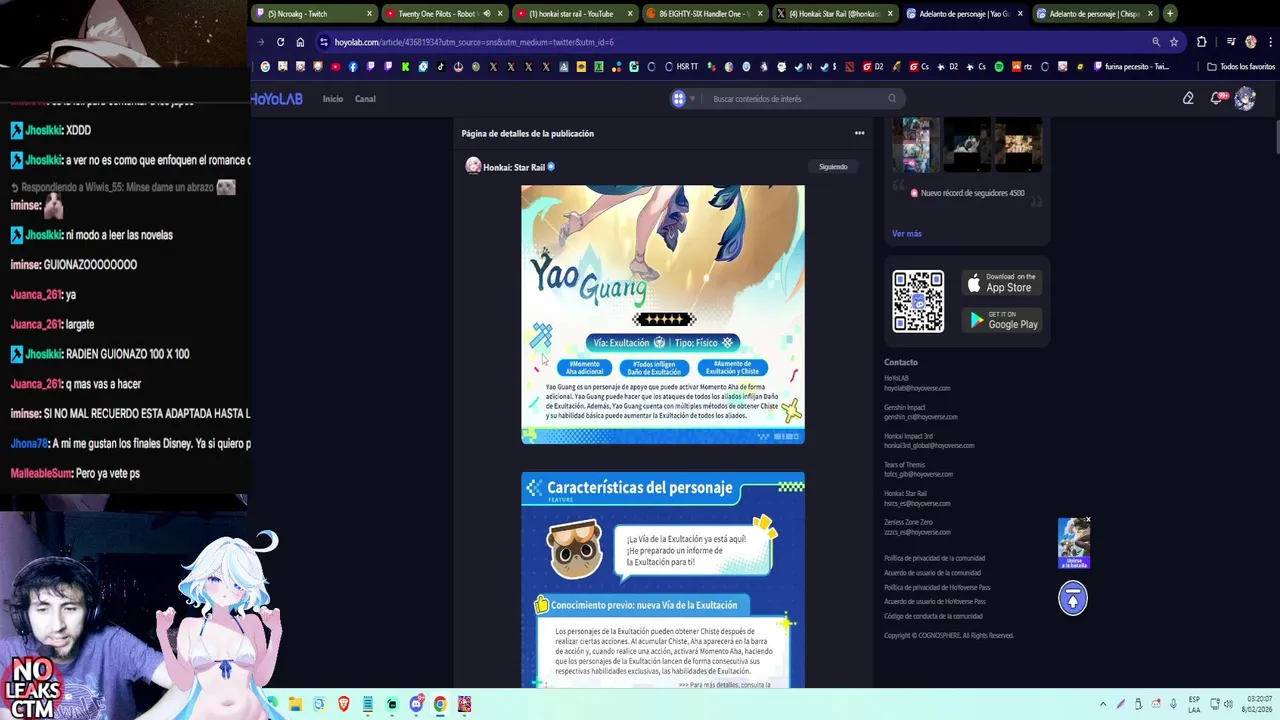Open the furina pecesito Twitch bookmark
The height and width of the screenshot is (720, 1280).
(1131, 67)
